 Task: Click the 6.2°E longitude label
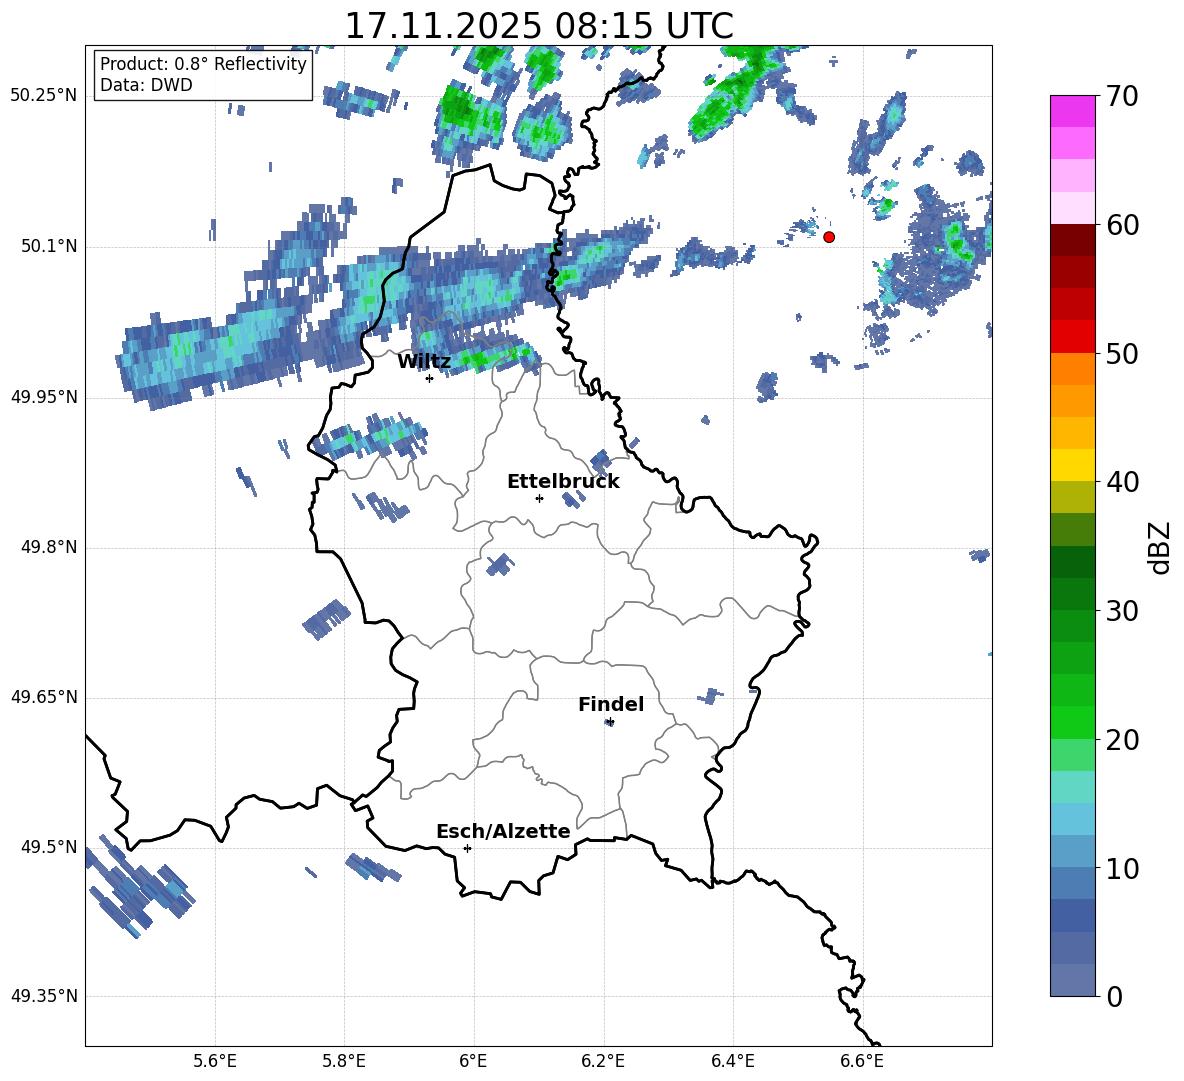(x=603, y=1061)
